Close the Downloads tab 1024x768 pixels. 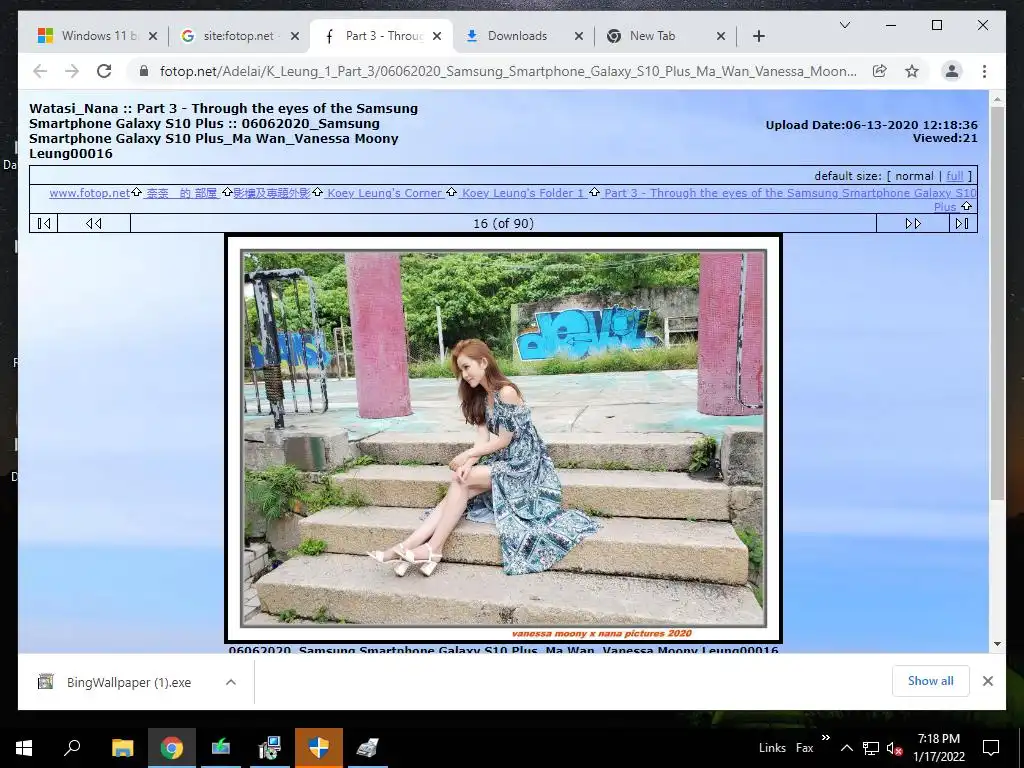click(x=579, y=36)
